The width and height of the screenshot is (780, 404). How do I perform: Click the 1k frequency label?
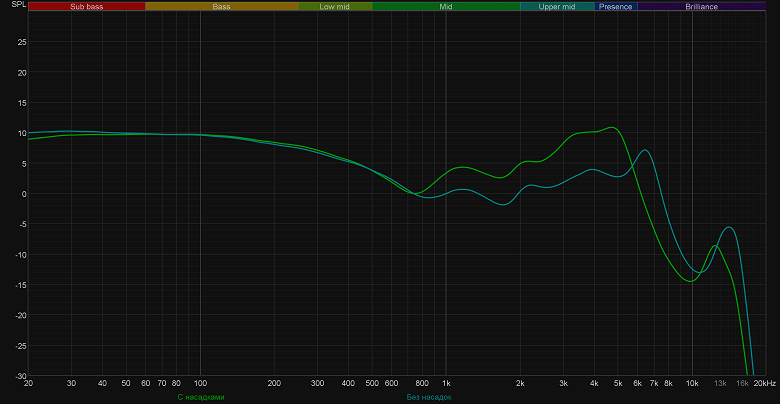[446, 383]
